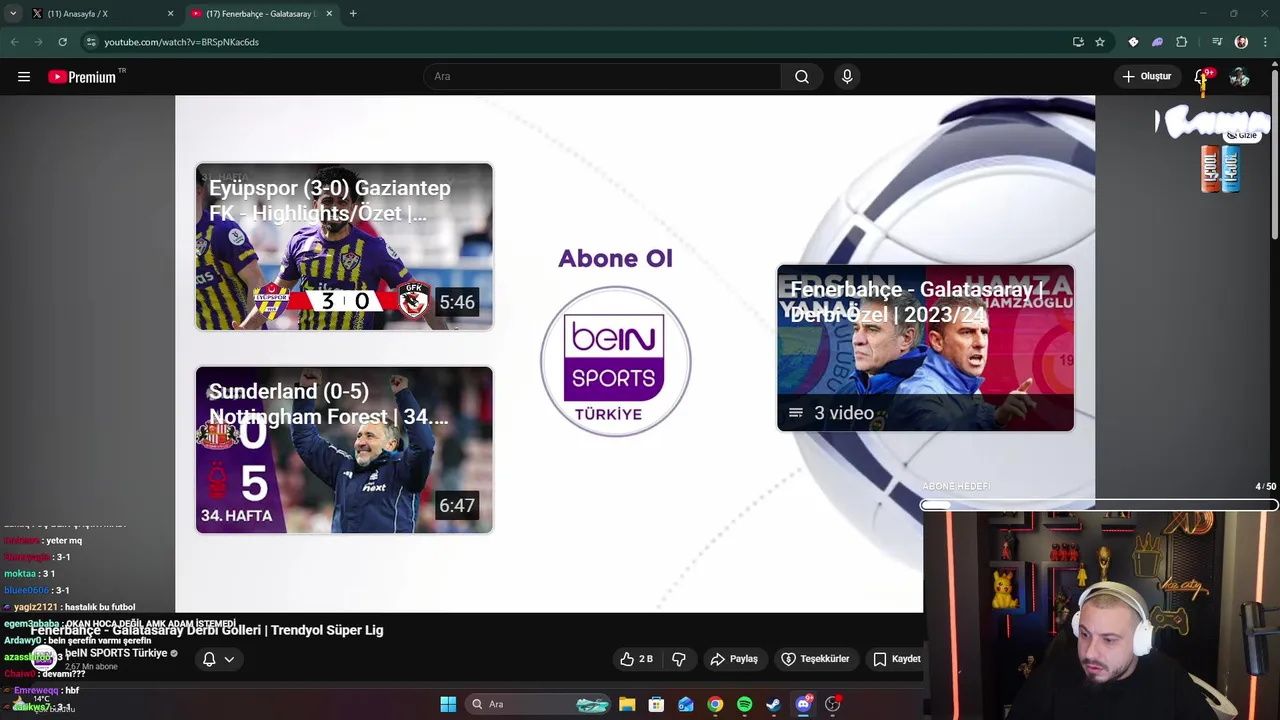1280x720 pixels.
Task: Launch Spotify from taskbar
Action: [x=744, y=704]
